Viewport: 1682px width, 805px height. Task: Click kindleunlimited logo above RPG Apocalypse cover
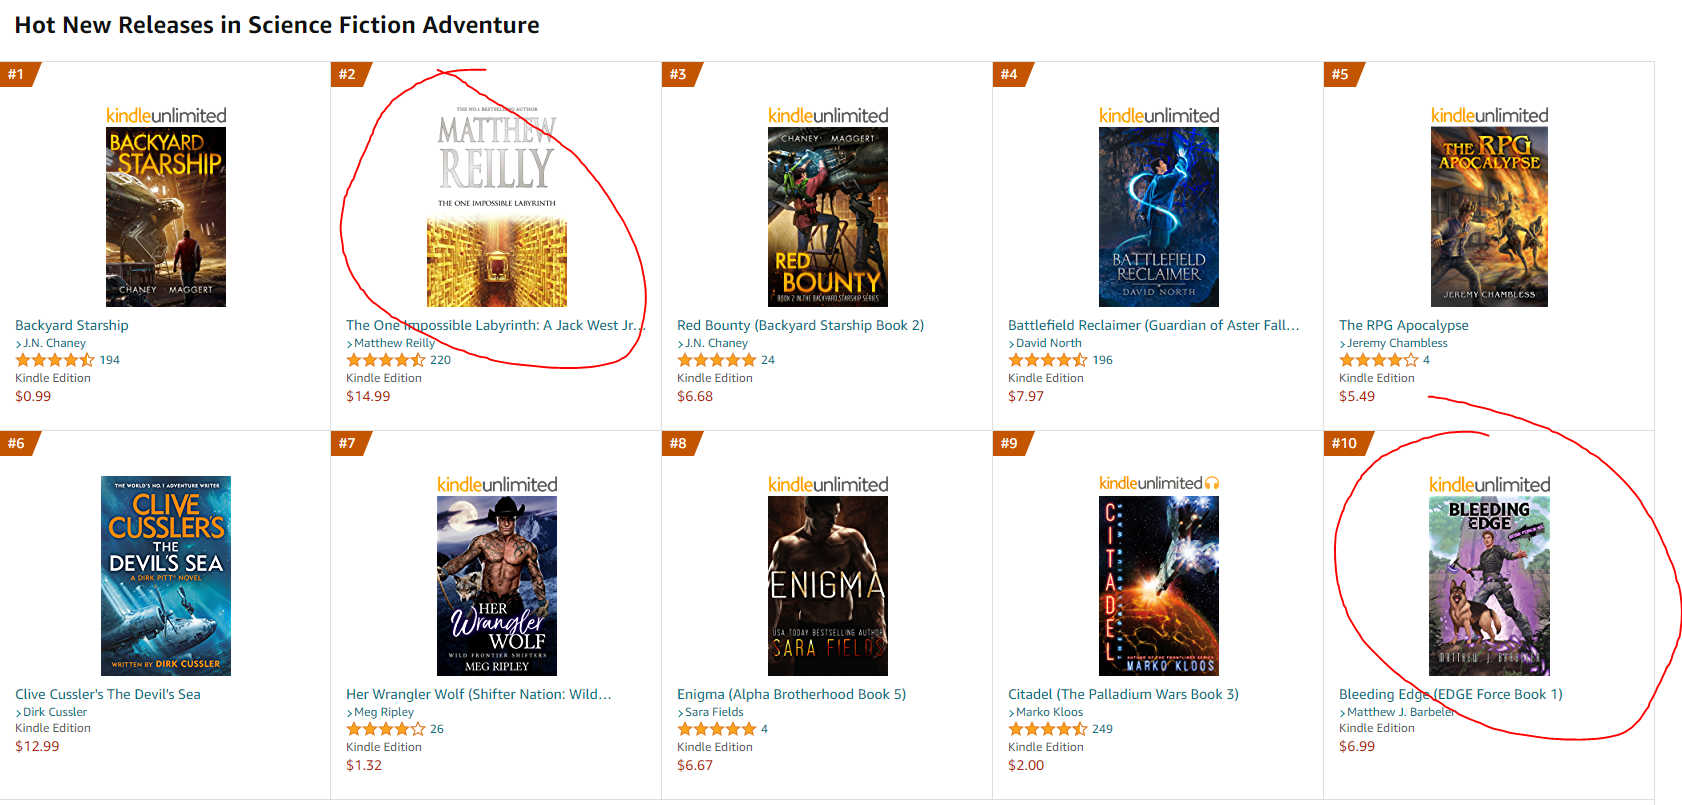coord(1489,116)
